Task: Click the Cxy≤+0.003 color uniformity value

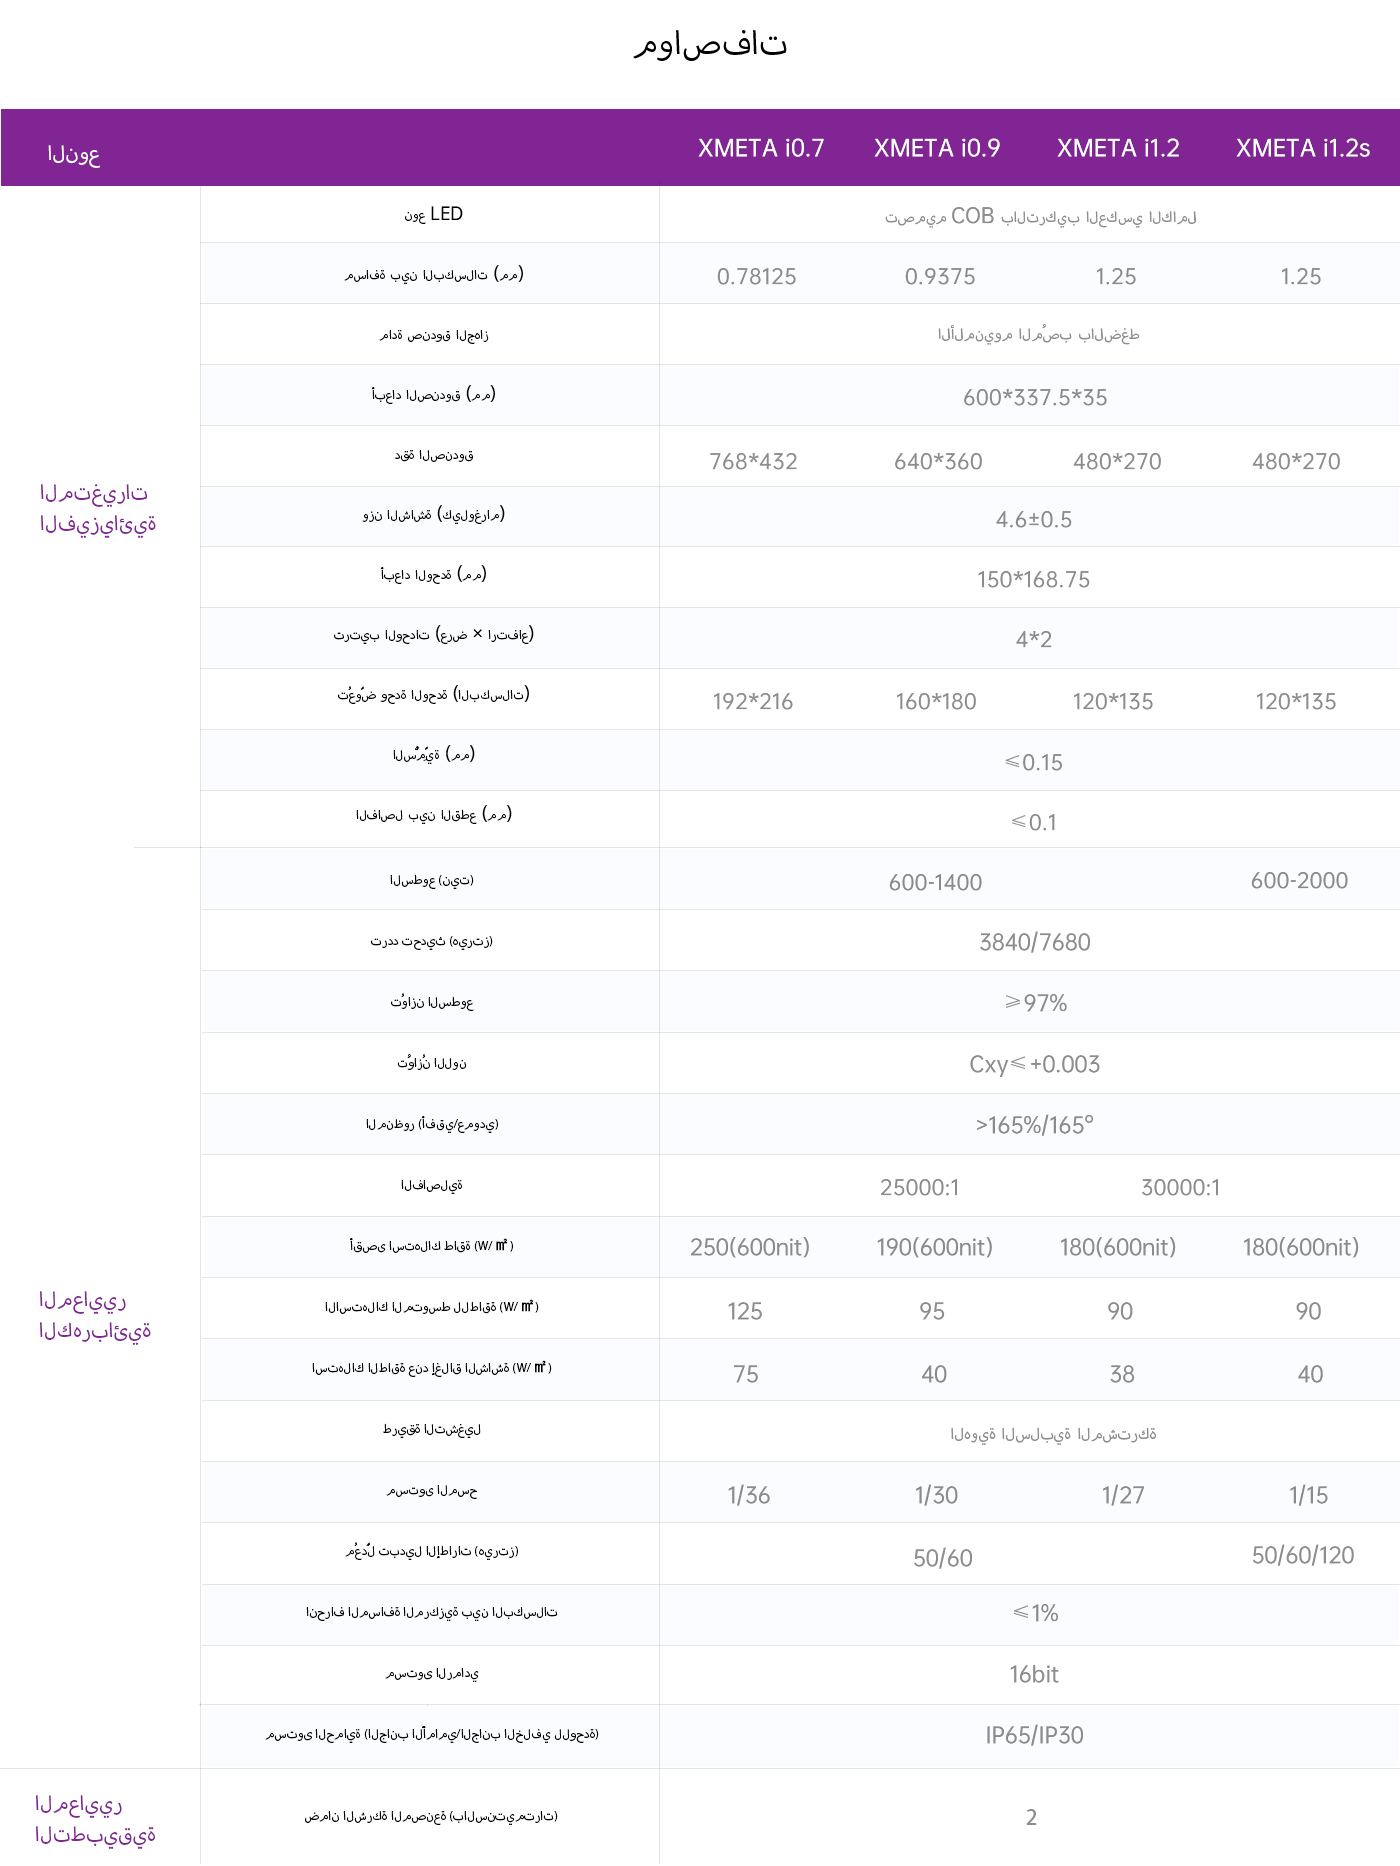Action: [x=1035, y=1064]
